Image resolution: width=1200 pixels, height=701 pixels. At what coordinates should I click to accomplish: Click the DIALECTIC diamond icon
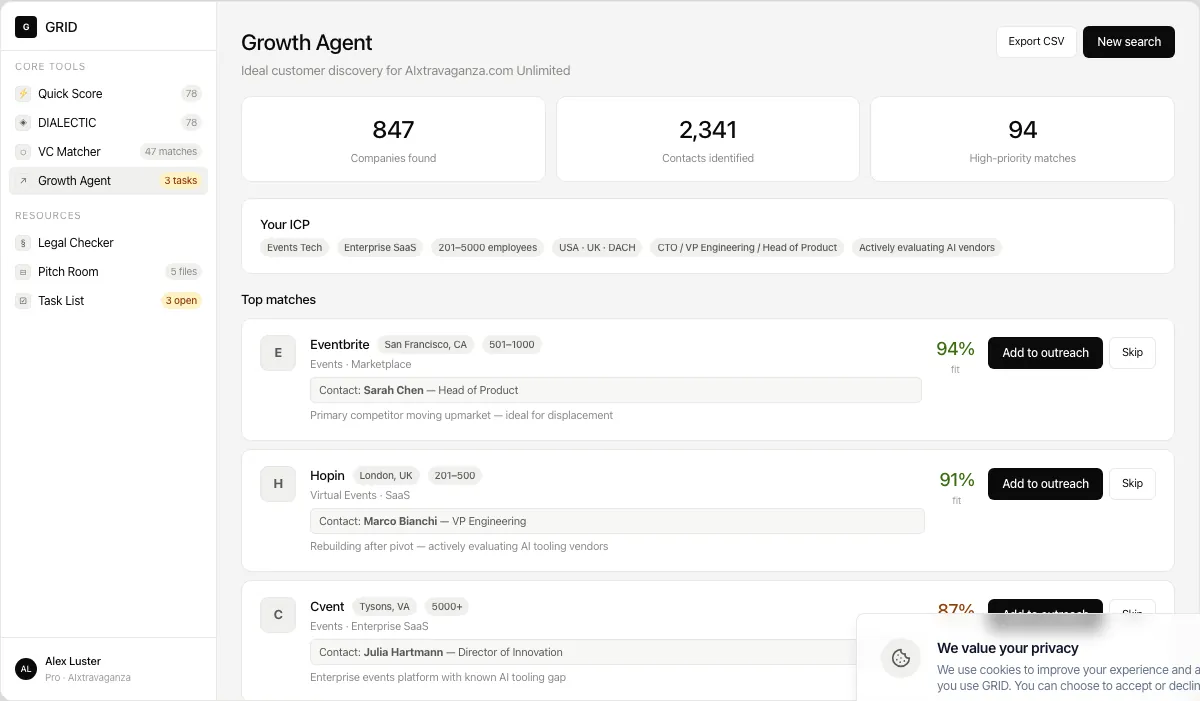[x=22, y=122]
